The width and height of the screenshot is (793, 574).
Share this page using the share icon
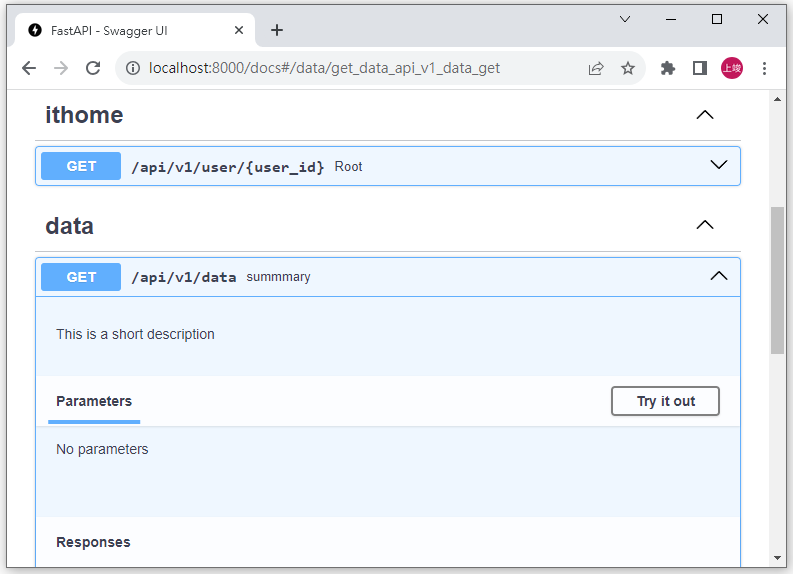tap(596, 68)
